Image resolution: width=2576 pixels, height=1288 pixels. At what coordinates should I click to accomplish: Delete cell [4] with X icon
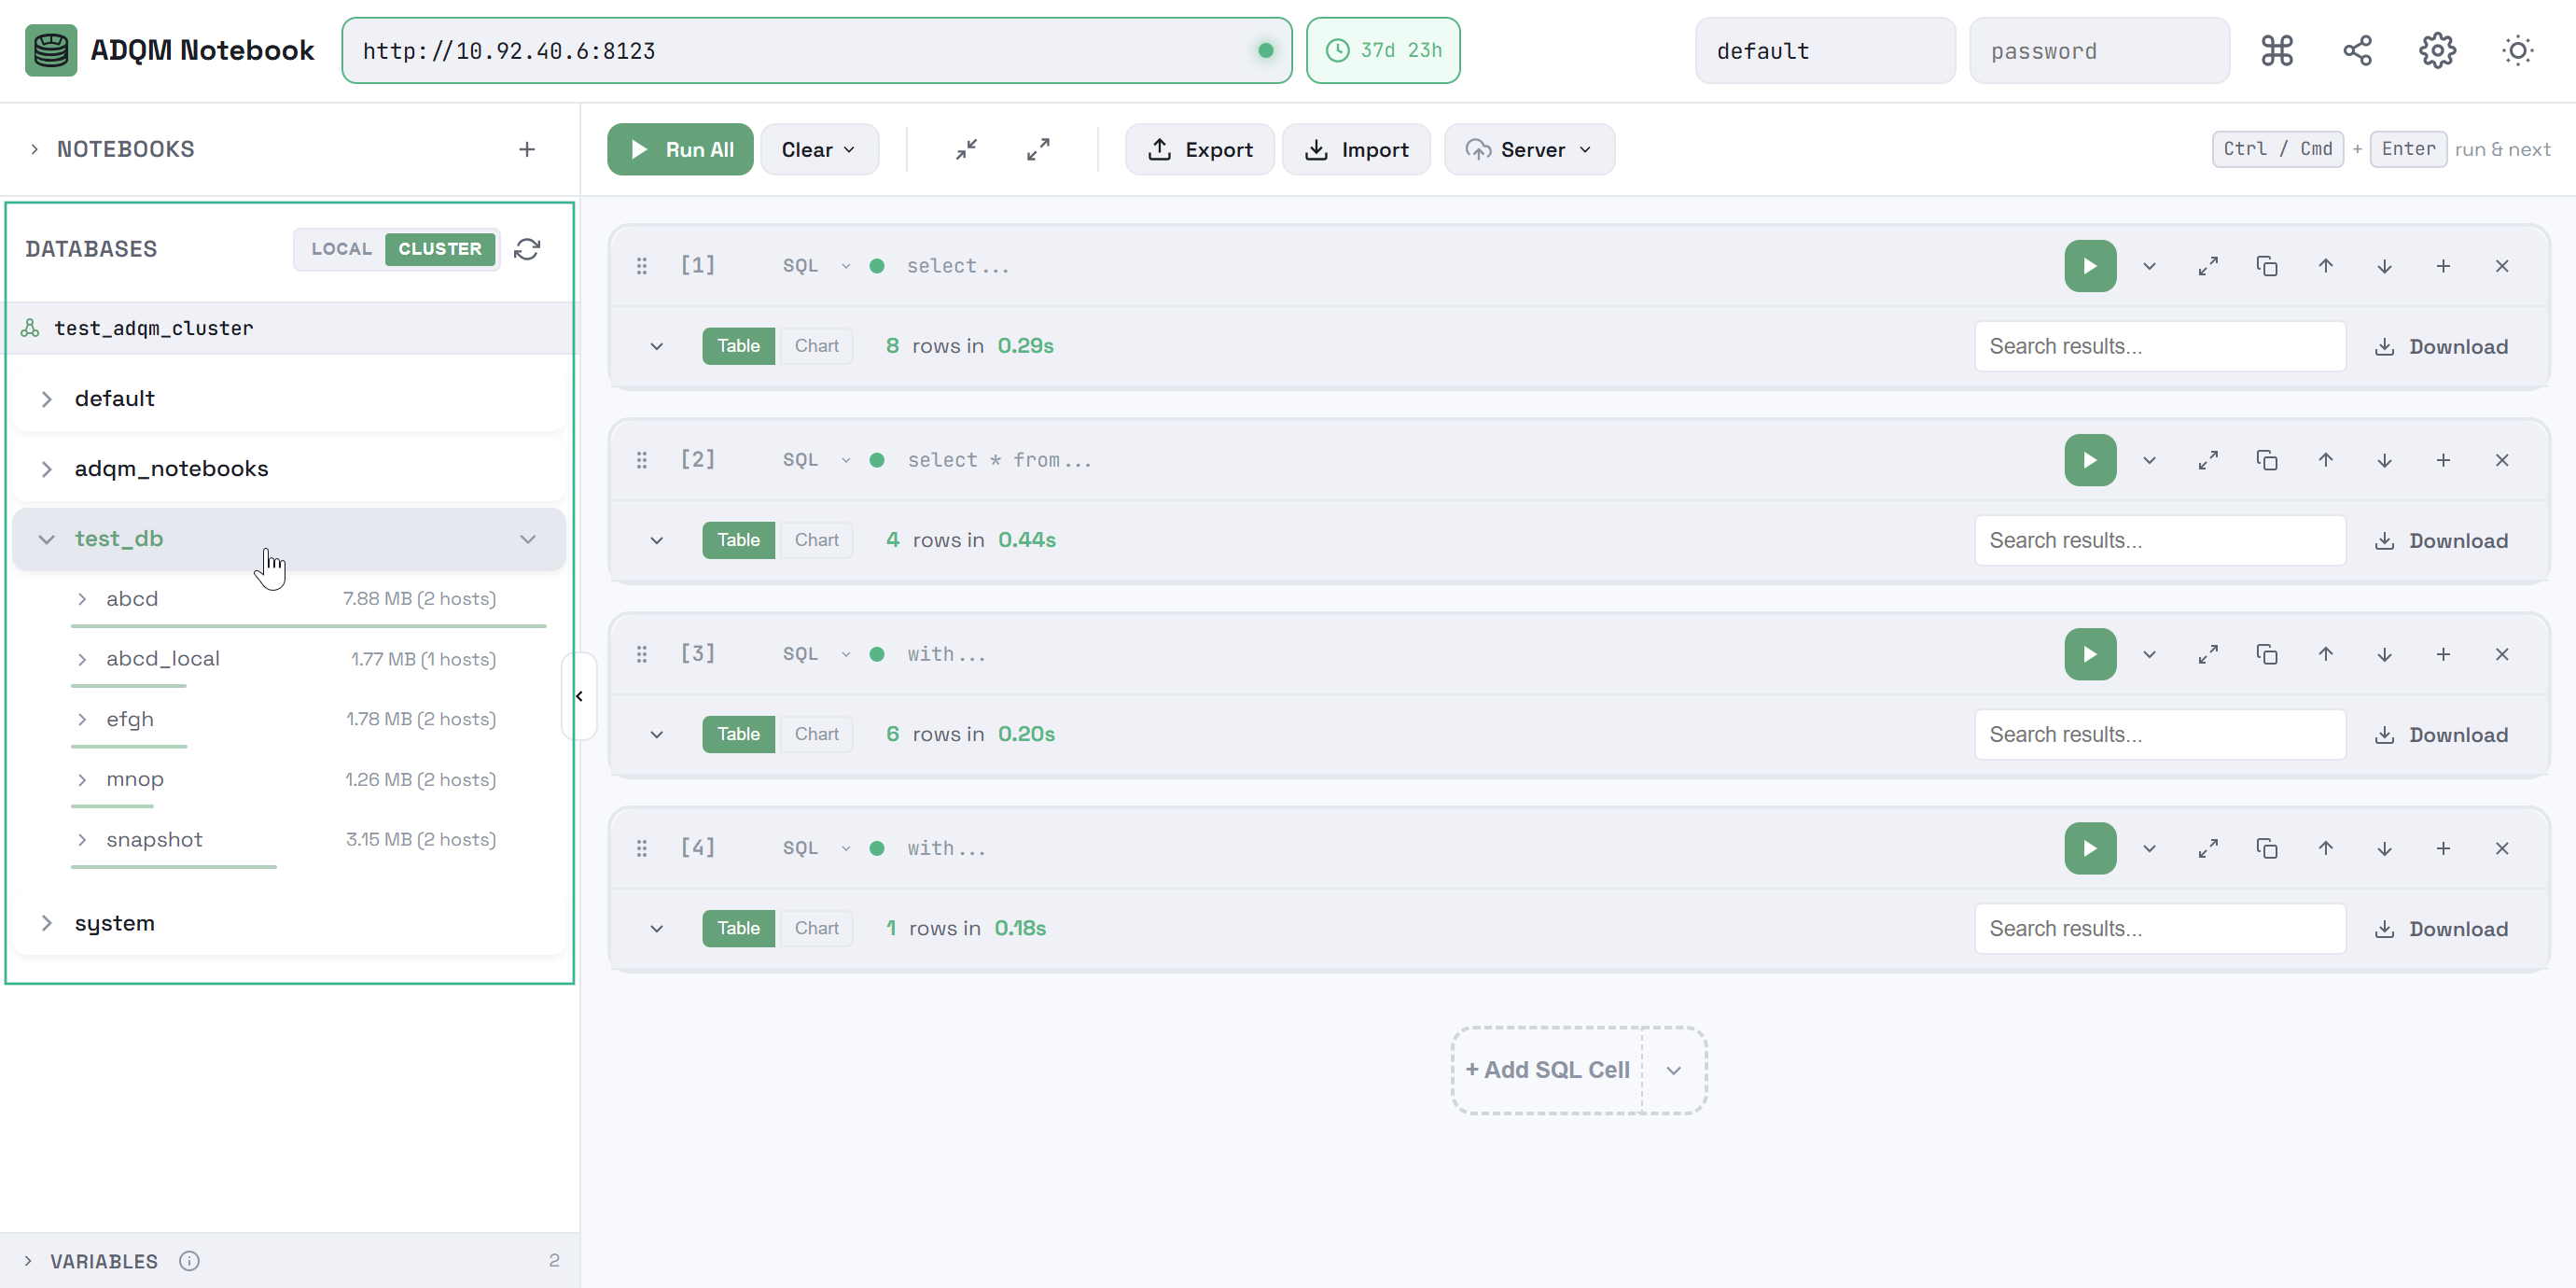click(x=2501, y=848)
